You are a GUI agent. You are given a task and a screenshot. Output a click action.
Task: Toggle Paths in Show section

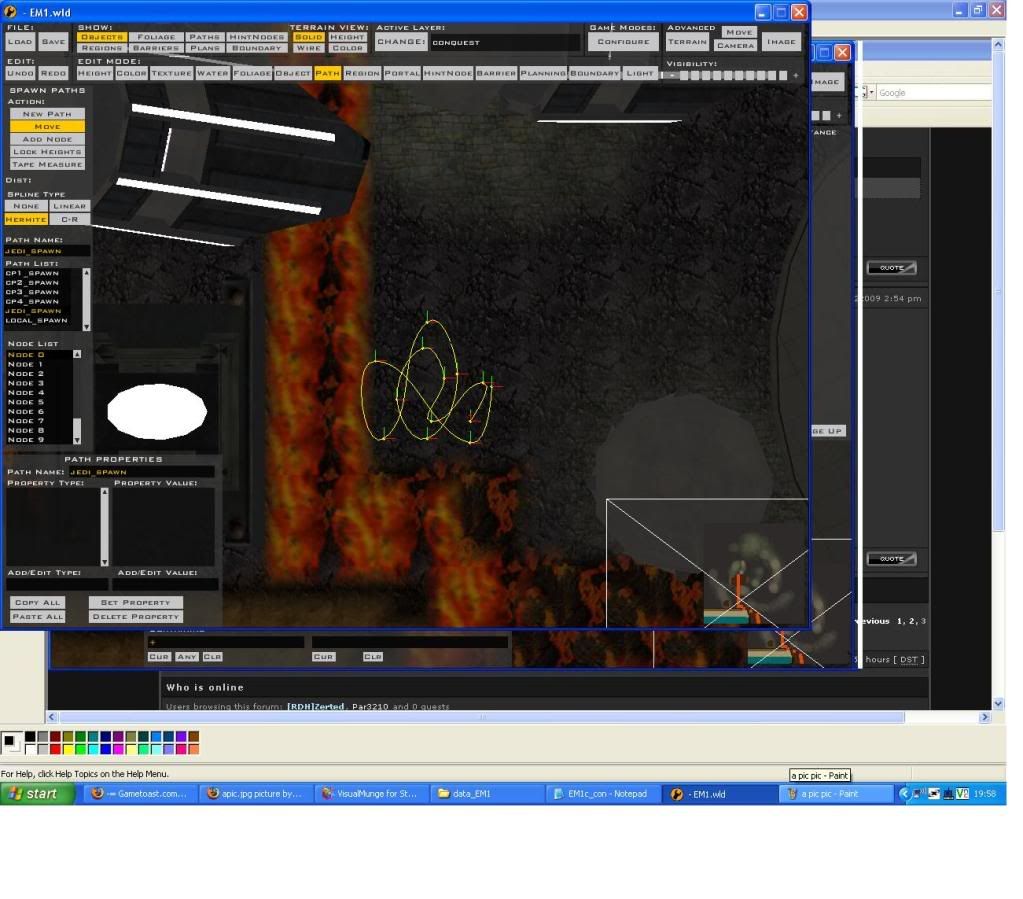pyautogui.click(x=204, y=37)
